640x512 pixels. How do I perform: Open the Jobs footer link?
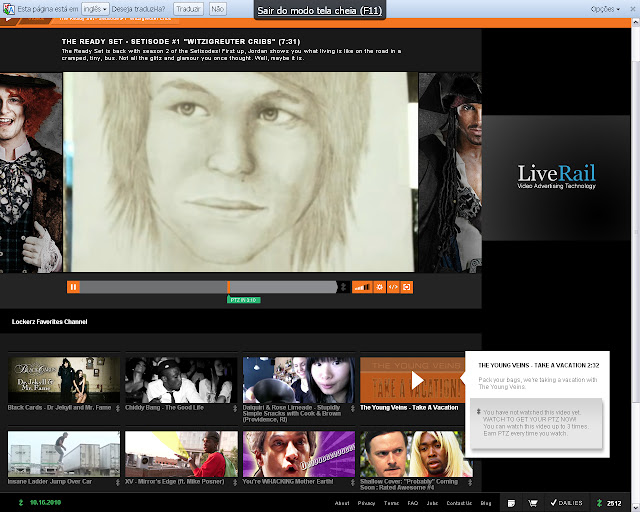point(432,503)
